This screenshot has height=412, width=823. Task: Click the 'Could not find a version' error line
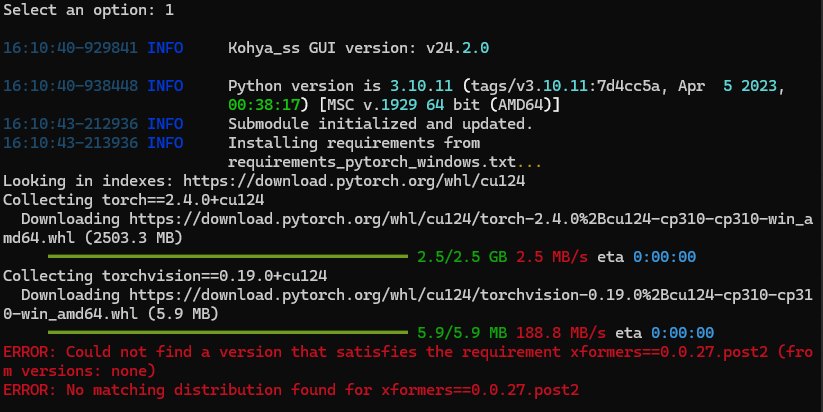click(408, 362)
